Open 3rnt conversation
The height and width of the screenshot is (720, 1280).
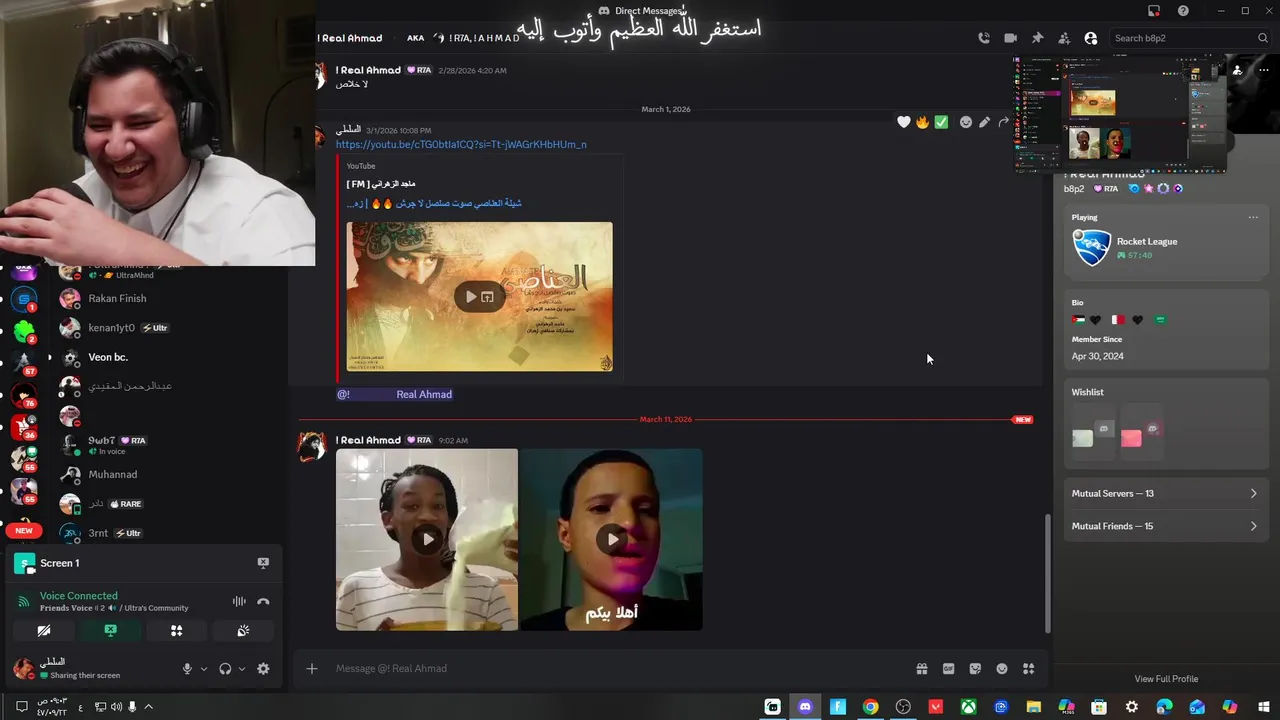pyautogui.click(x=165, y=533)
